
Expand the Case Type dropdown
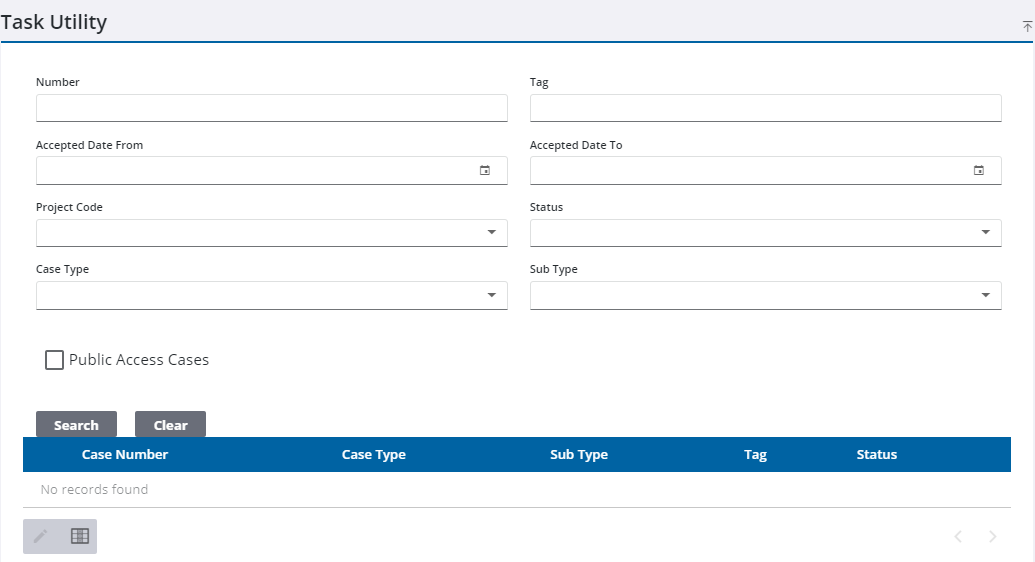[491, 295]
